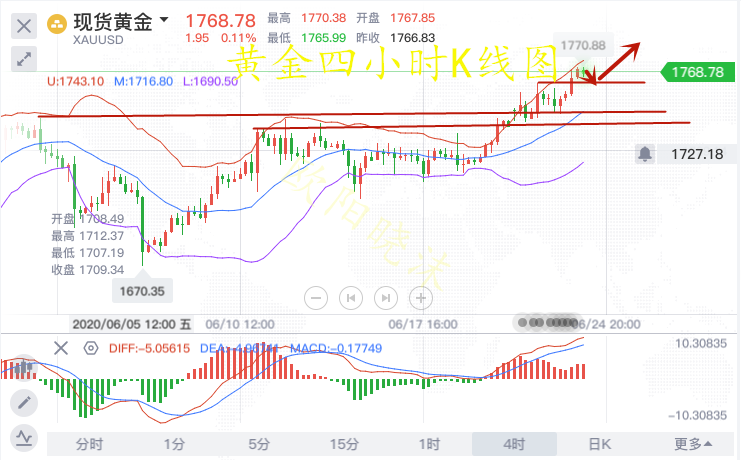Click the gold XAUUSD symbol logo
Screen dimensions: 741x460
57,24
